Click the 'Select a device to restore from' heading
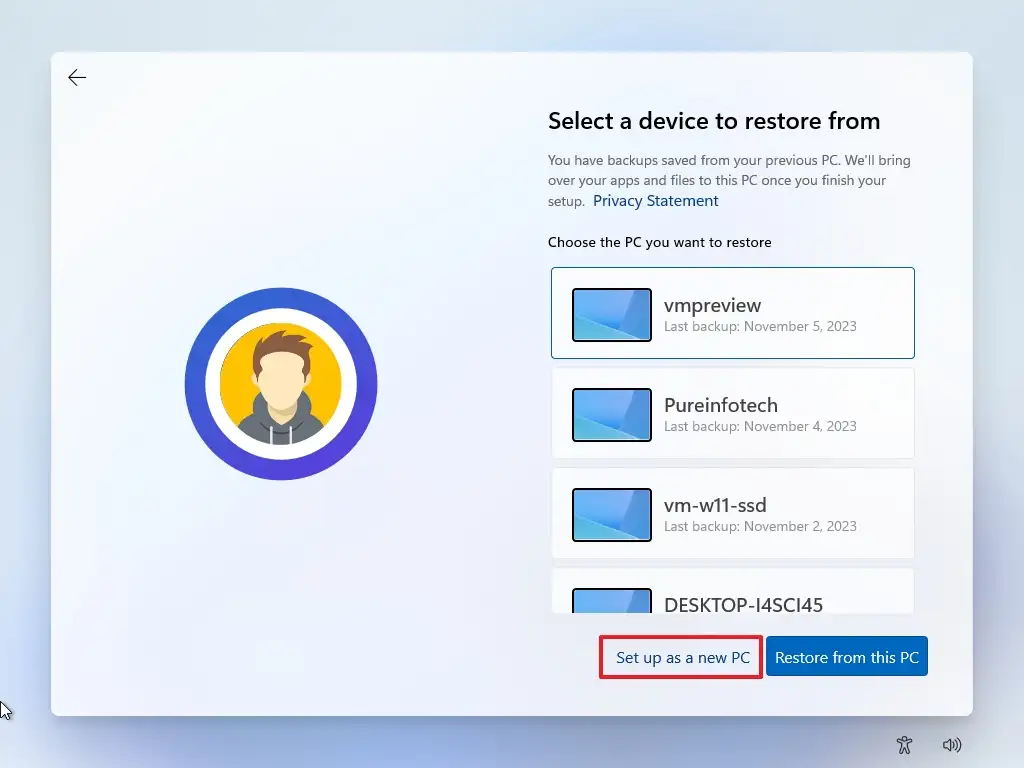 [x=714, y=121]
